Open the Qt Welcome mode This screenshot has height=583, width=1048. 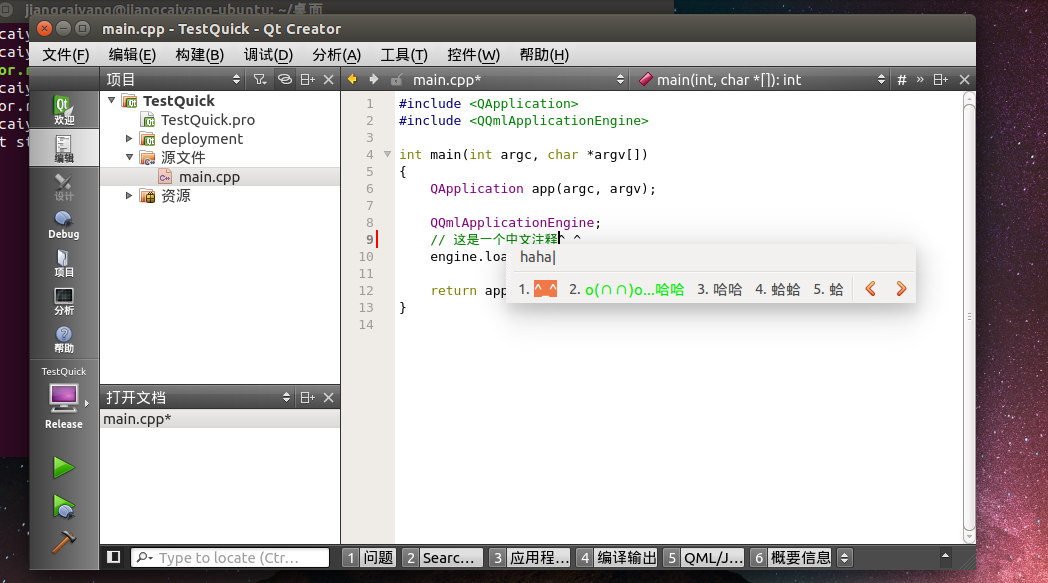(64, 110)
